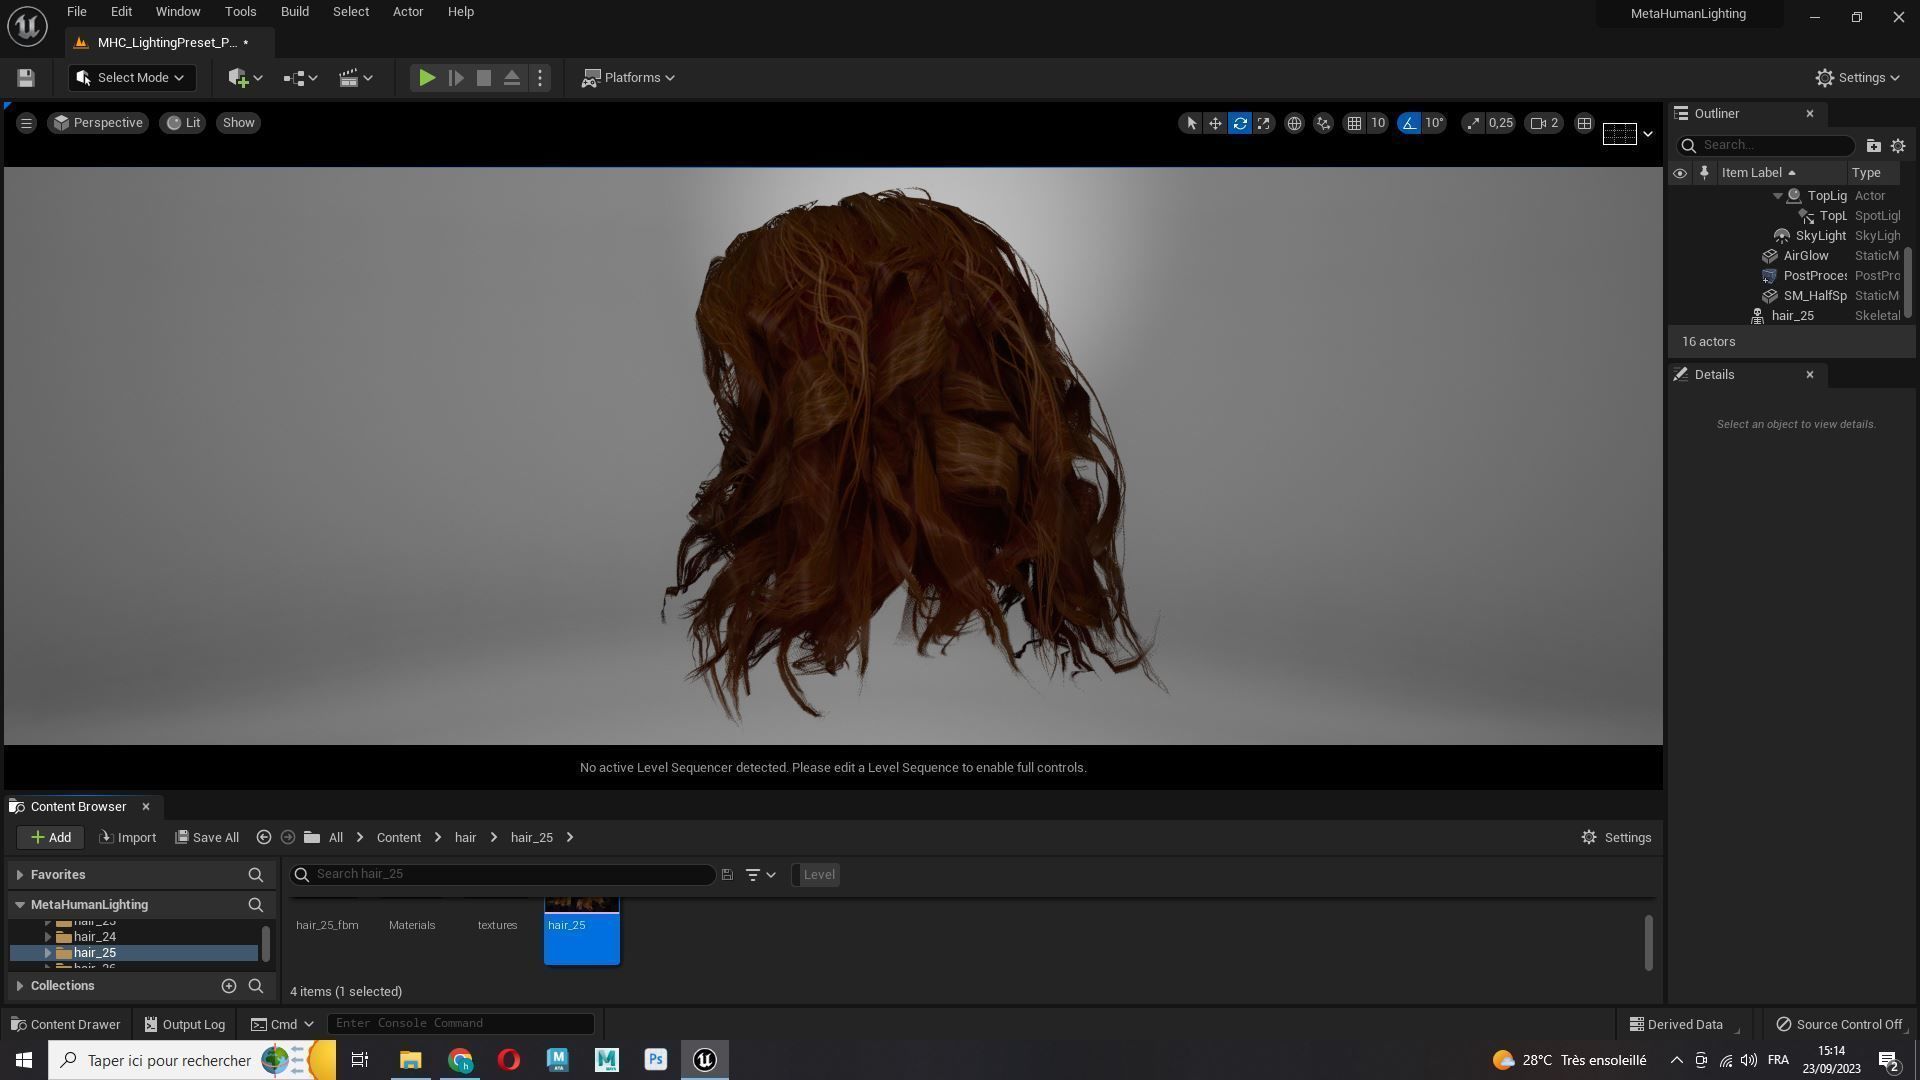
Task: Sort Outliner by Item Label
Action: click(1758, 173)
